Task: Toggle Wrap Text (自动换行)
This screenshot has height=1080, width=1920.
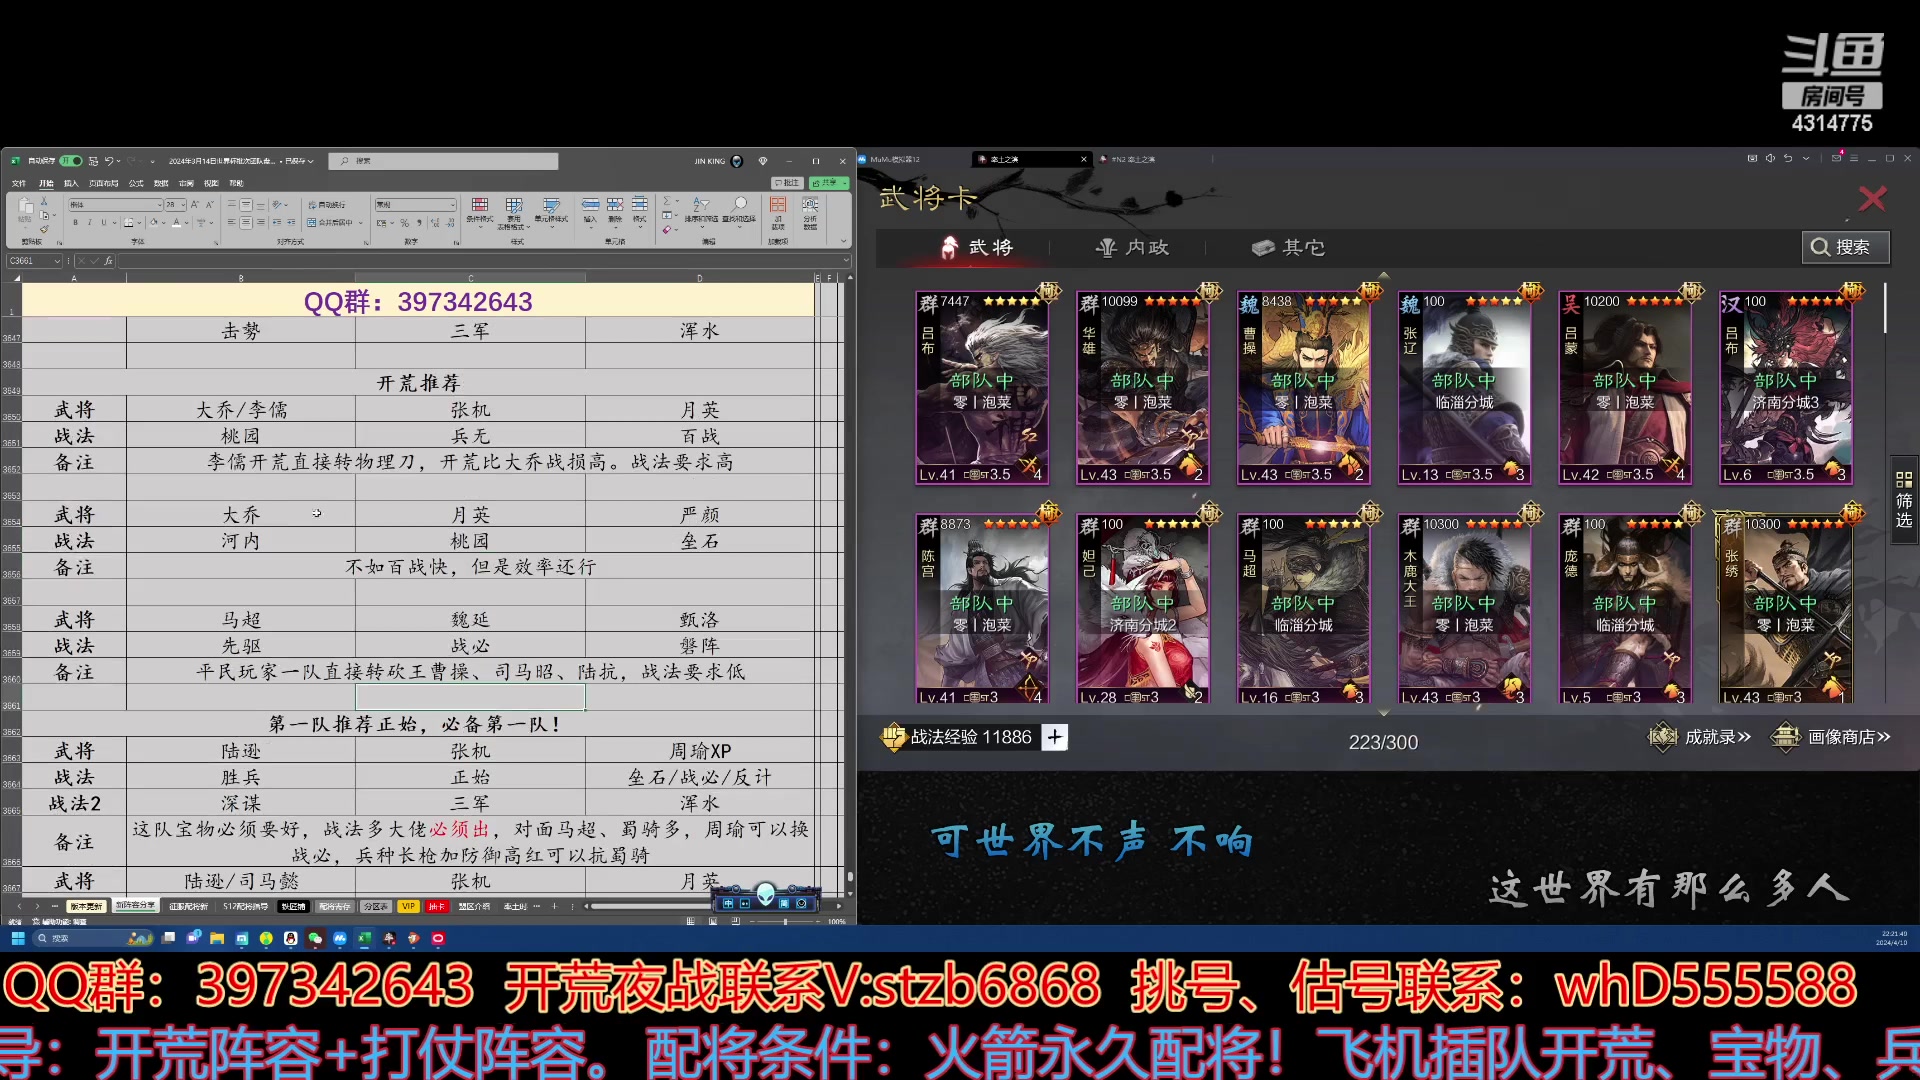Action: [327, 205]
